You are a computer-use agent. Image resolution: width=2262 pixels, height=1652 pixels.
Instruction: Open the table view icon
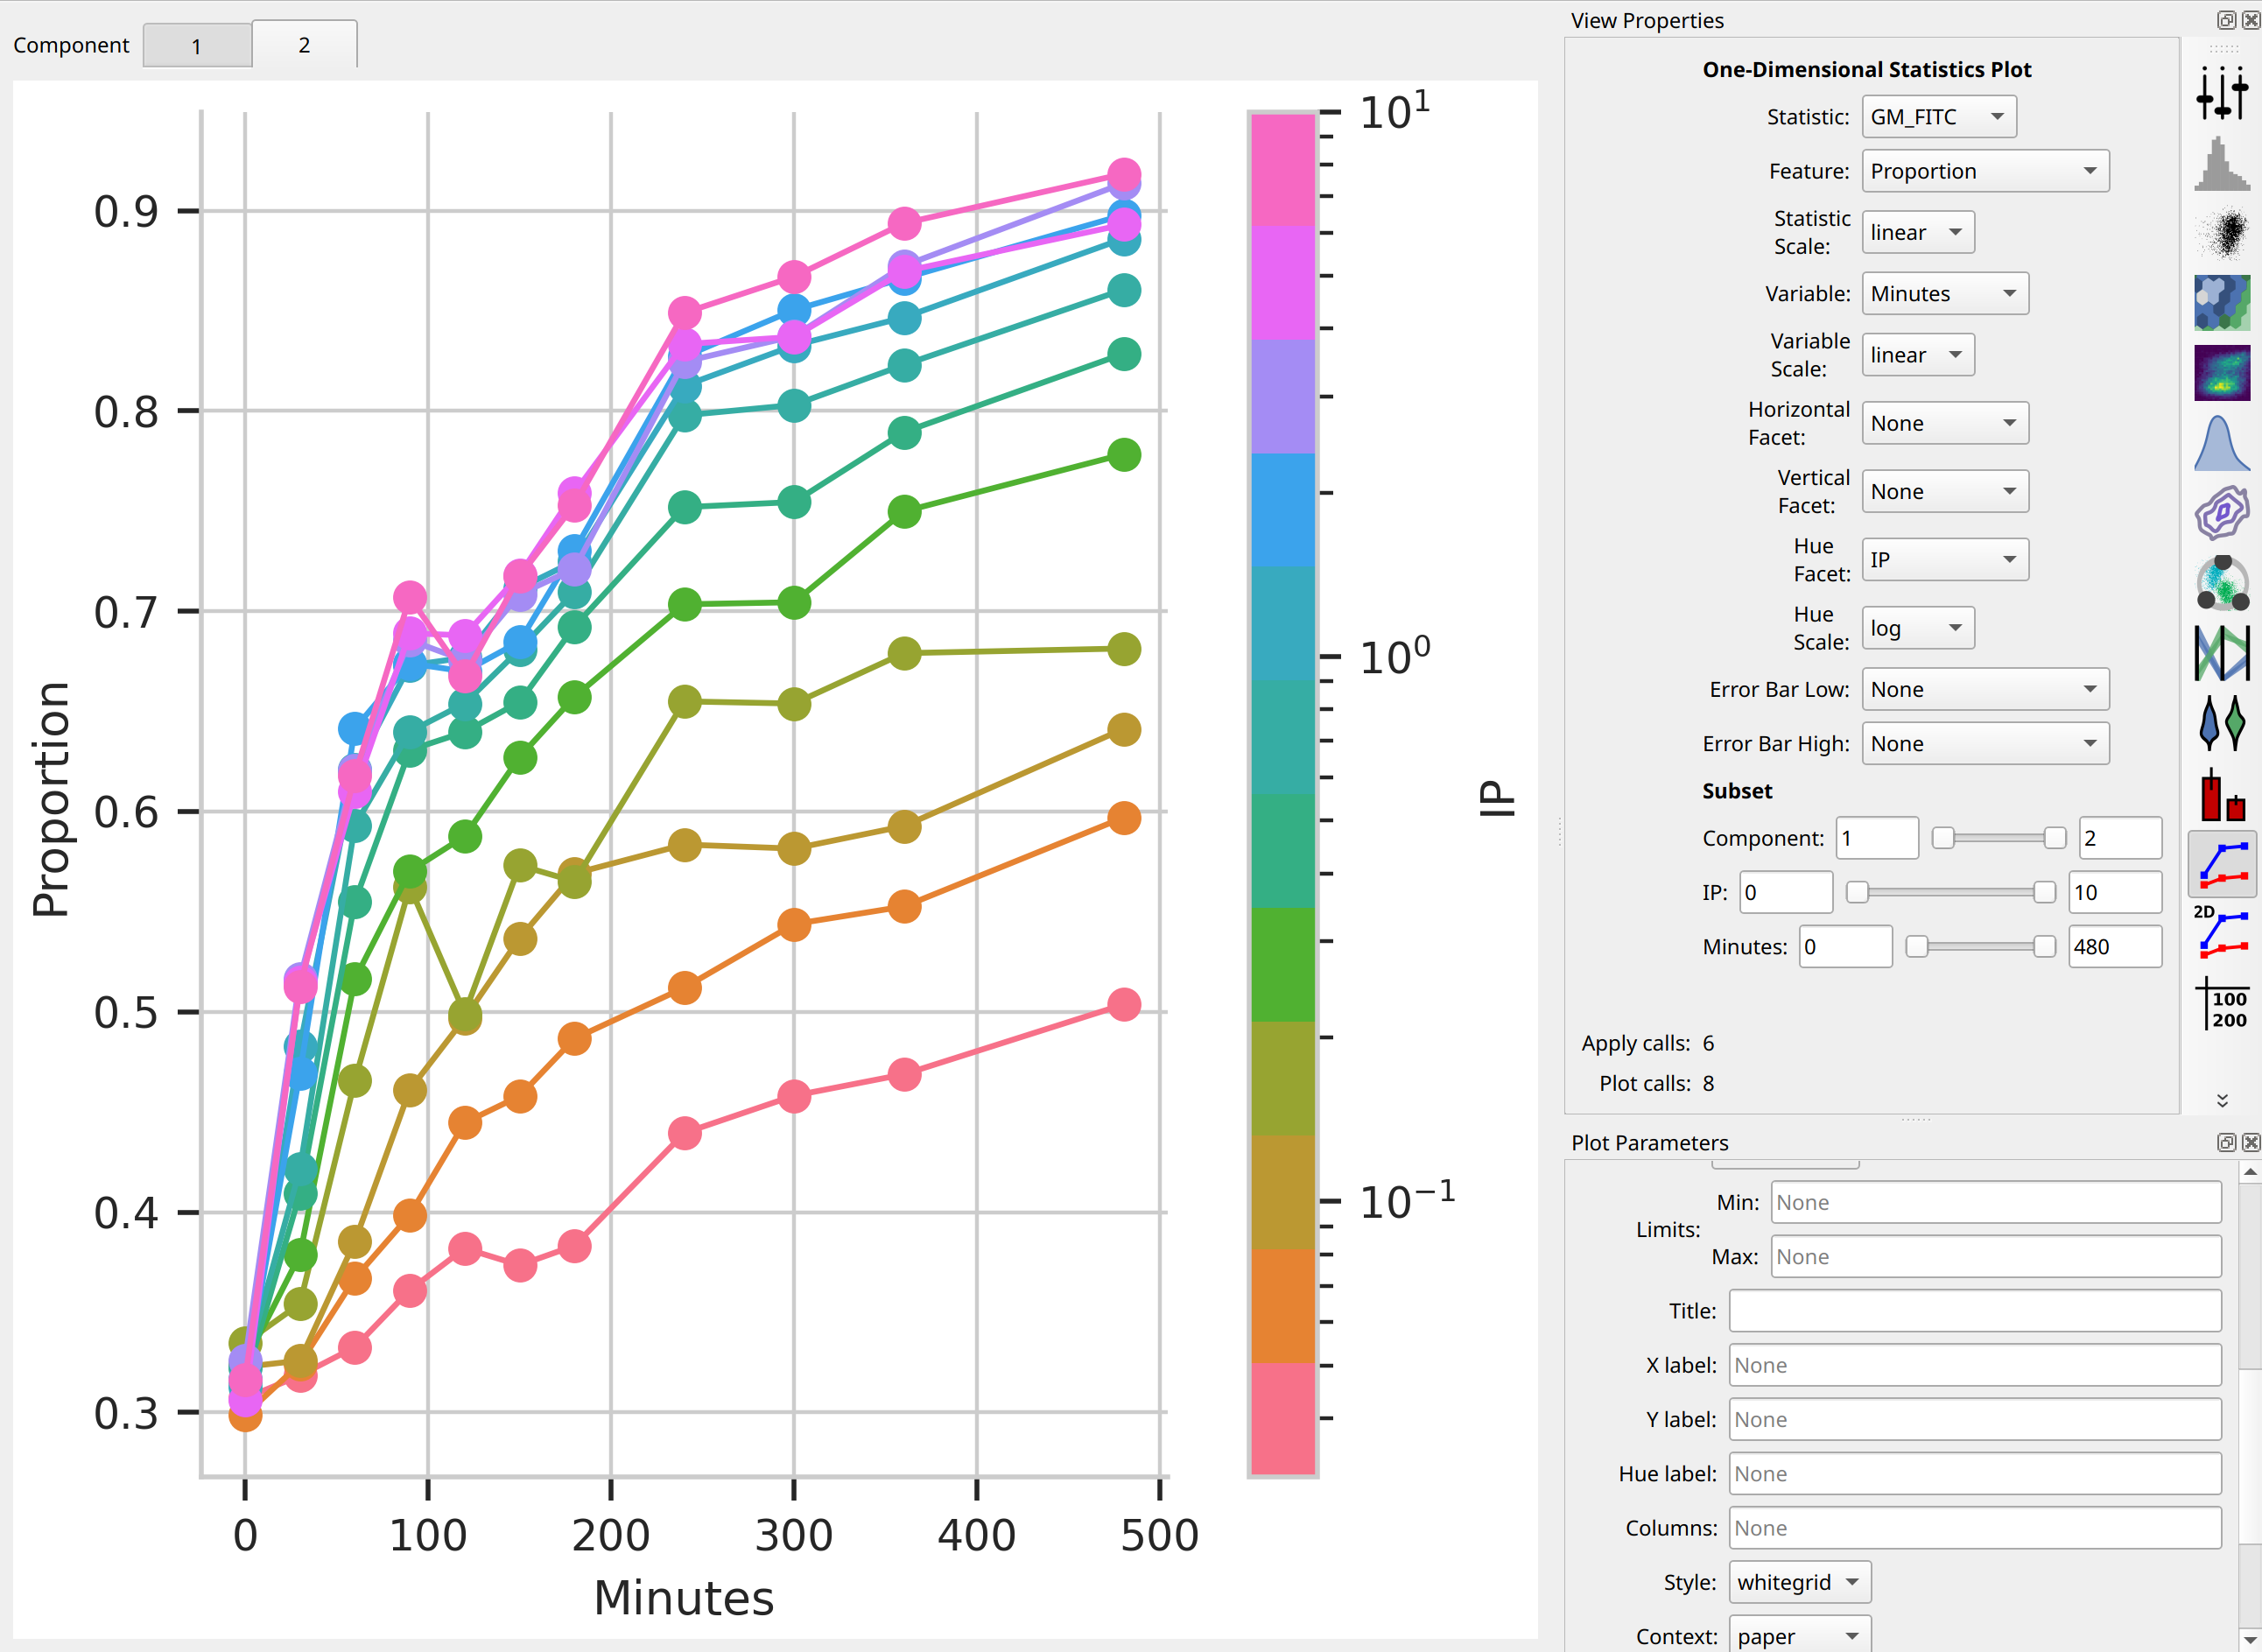click(2221, 1003)
